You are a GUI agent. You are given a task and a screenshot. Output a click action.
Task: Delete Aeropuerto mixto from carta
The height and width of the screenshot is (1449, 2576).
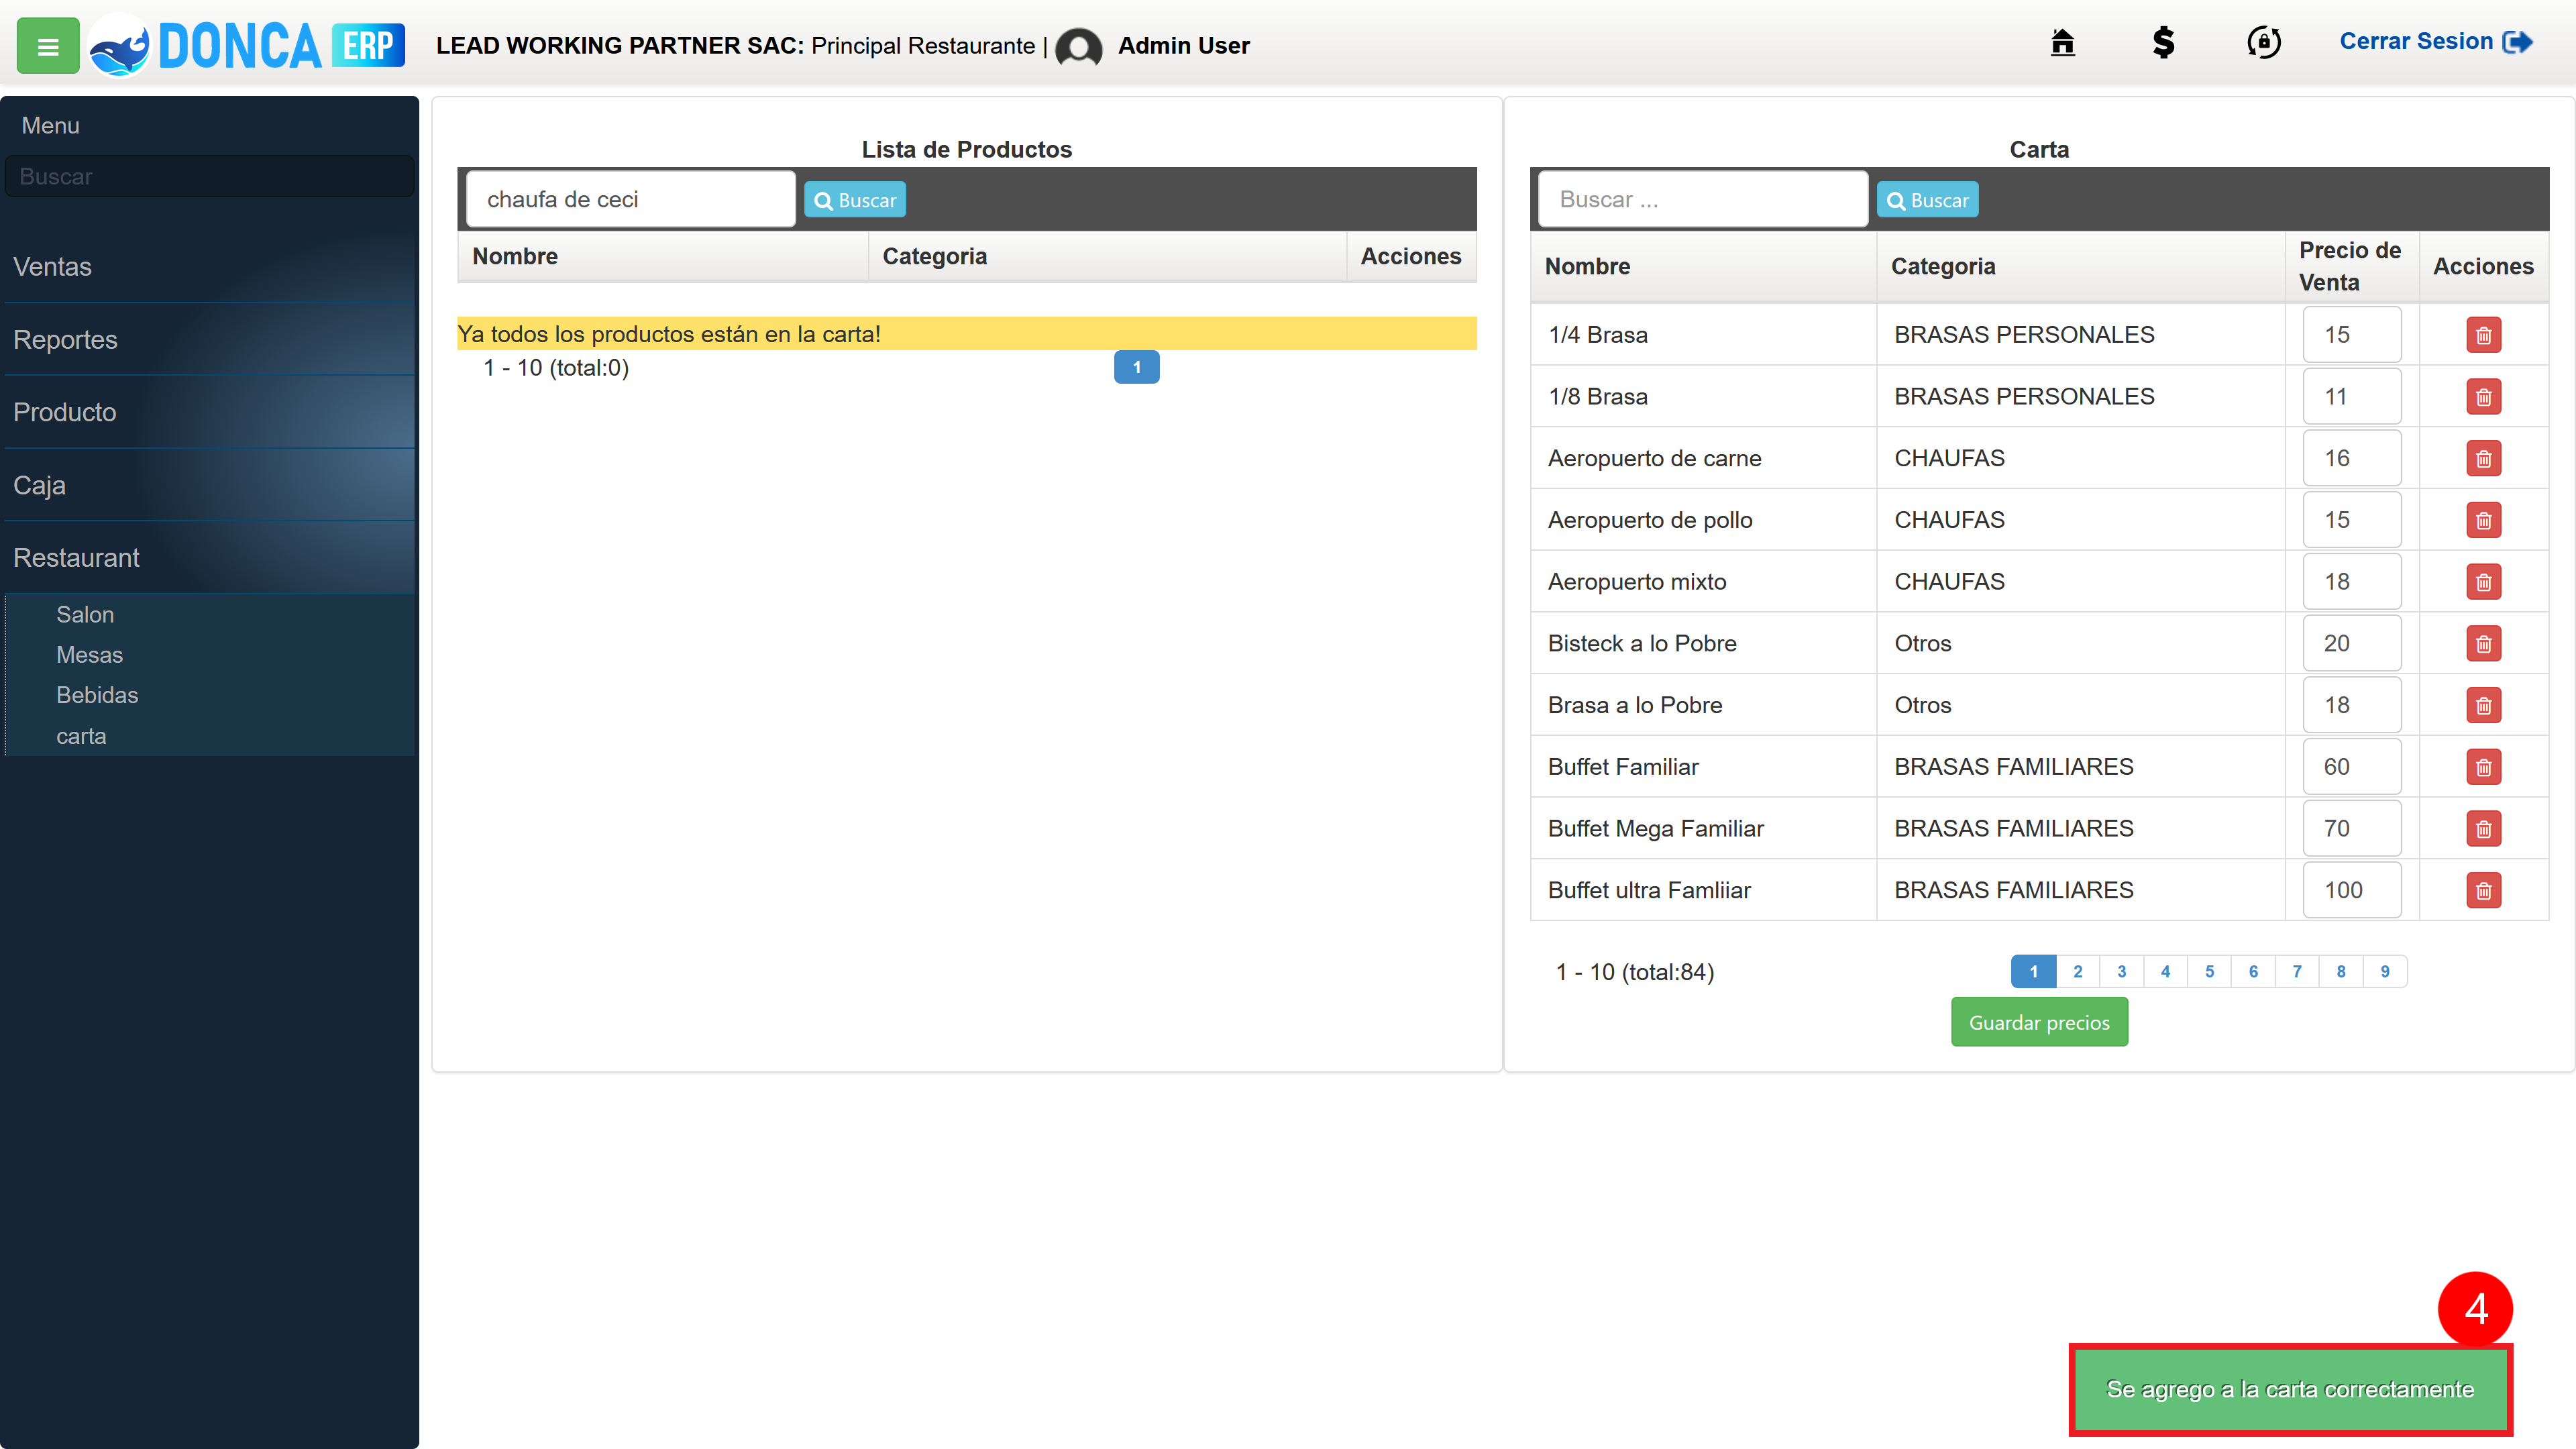[2483, 582]
